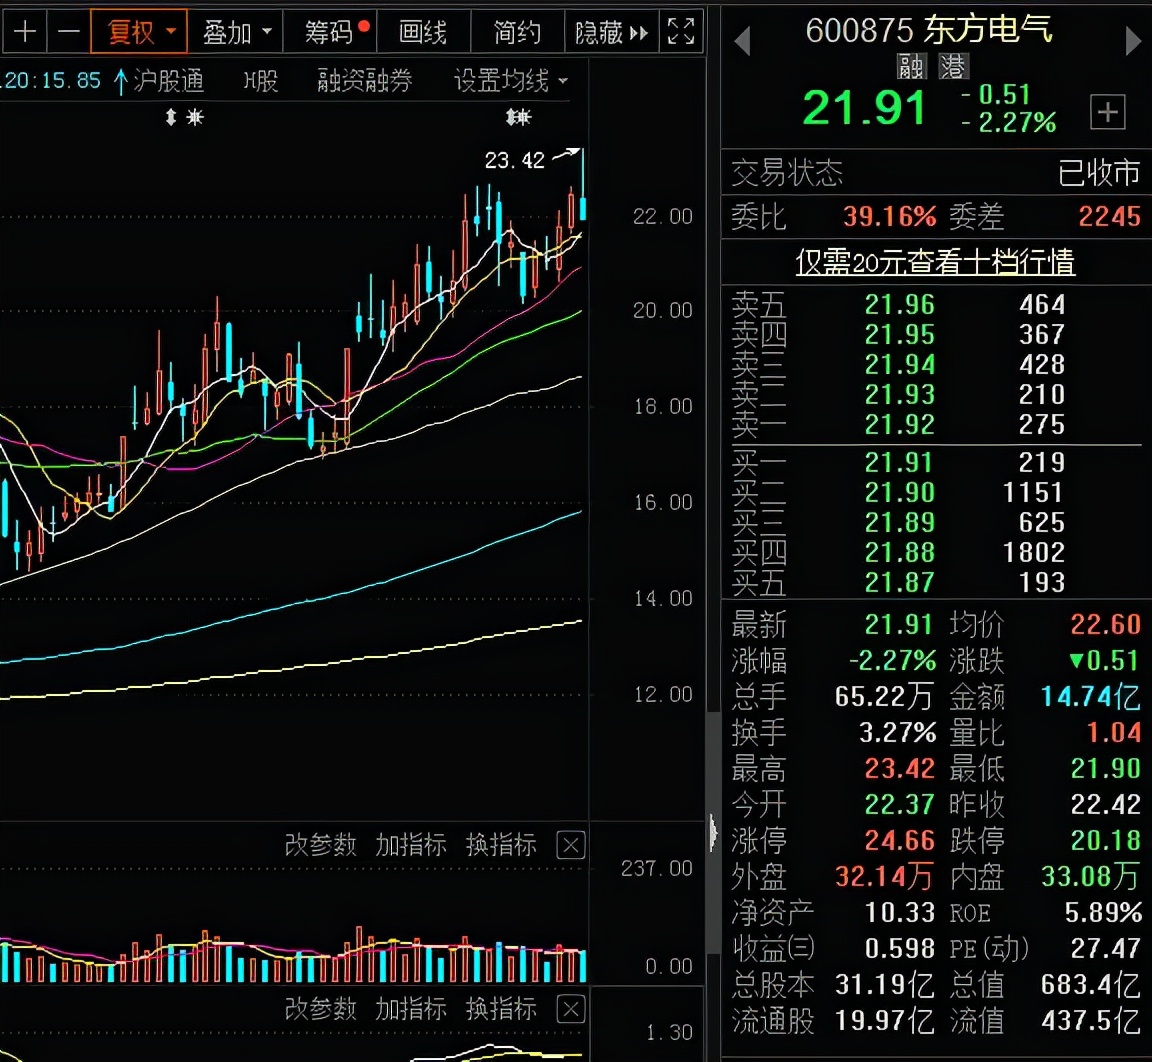Click the 委差 value 2245

pos(1109,216)
